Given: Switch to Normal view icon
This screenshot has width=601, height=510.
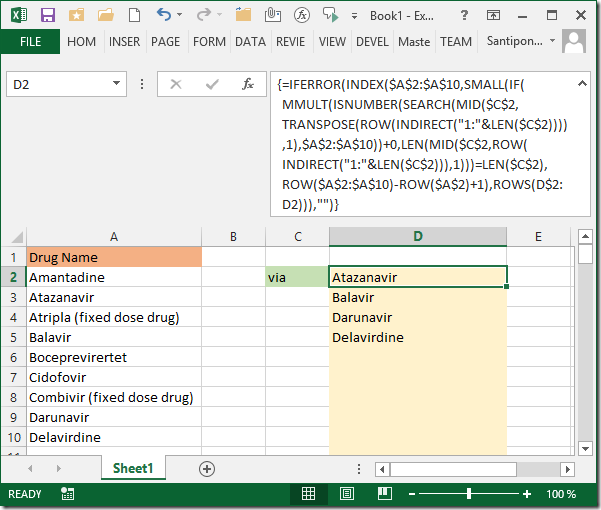Looking at the screenshot, I should 309,494.
